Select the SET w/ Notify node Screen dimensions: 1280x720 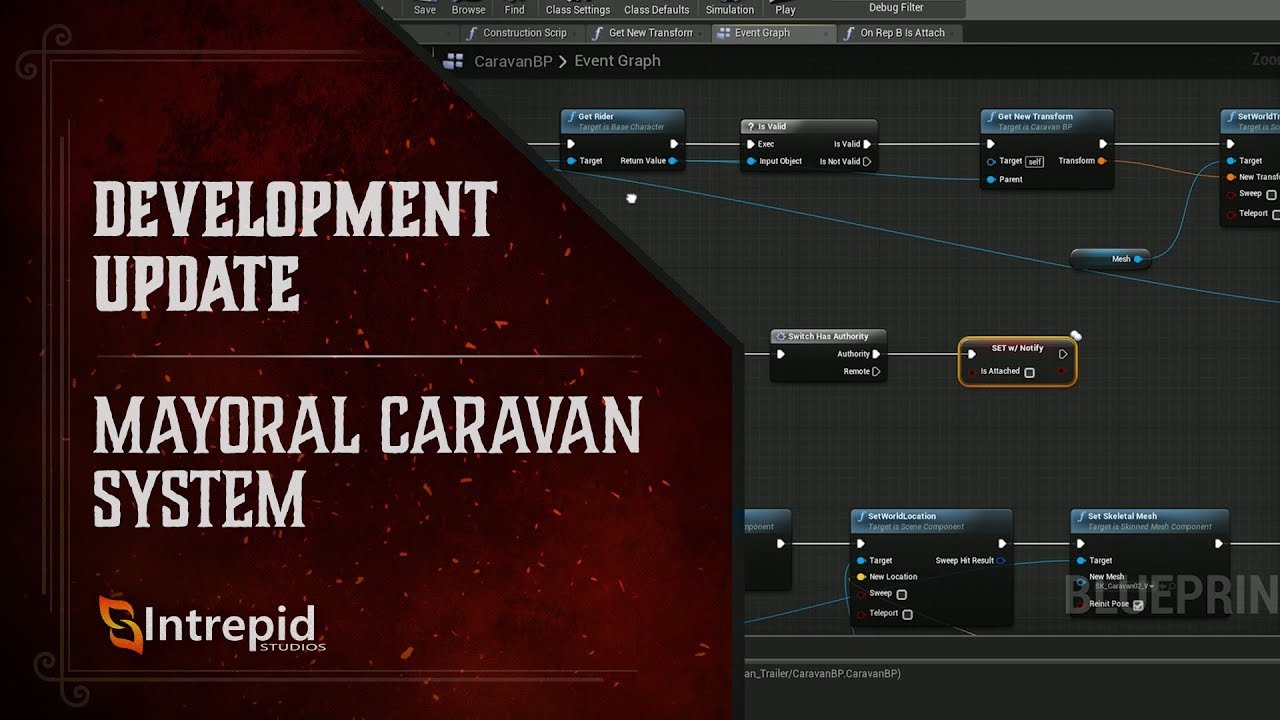1018,360
